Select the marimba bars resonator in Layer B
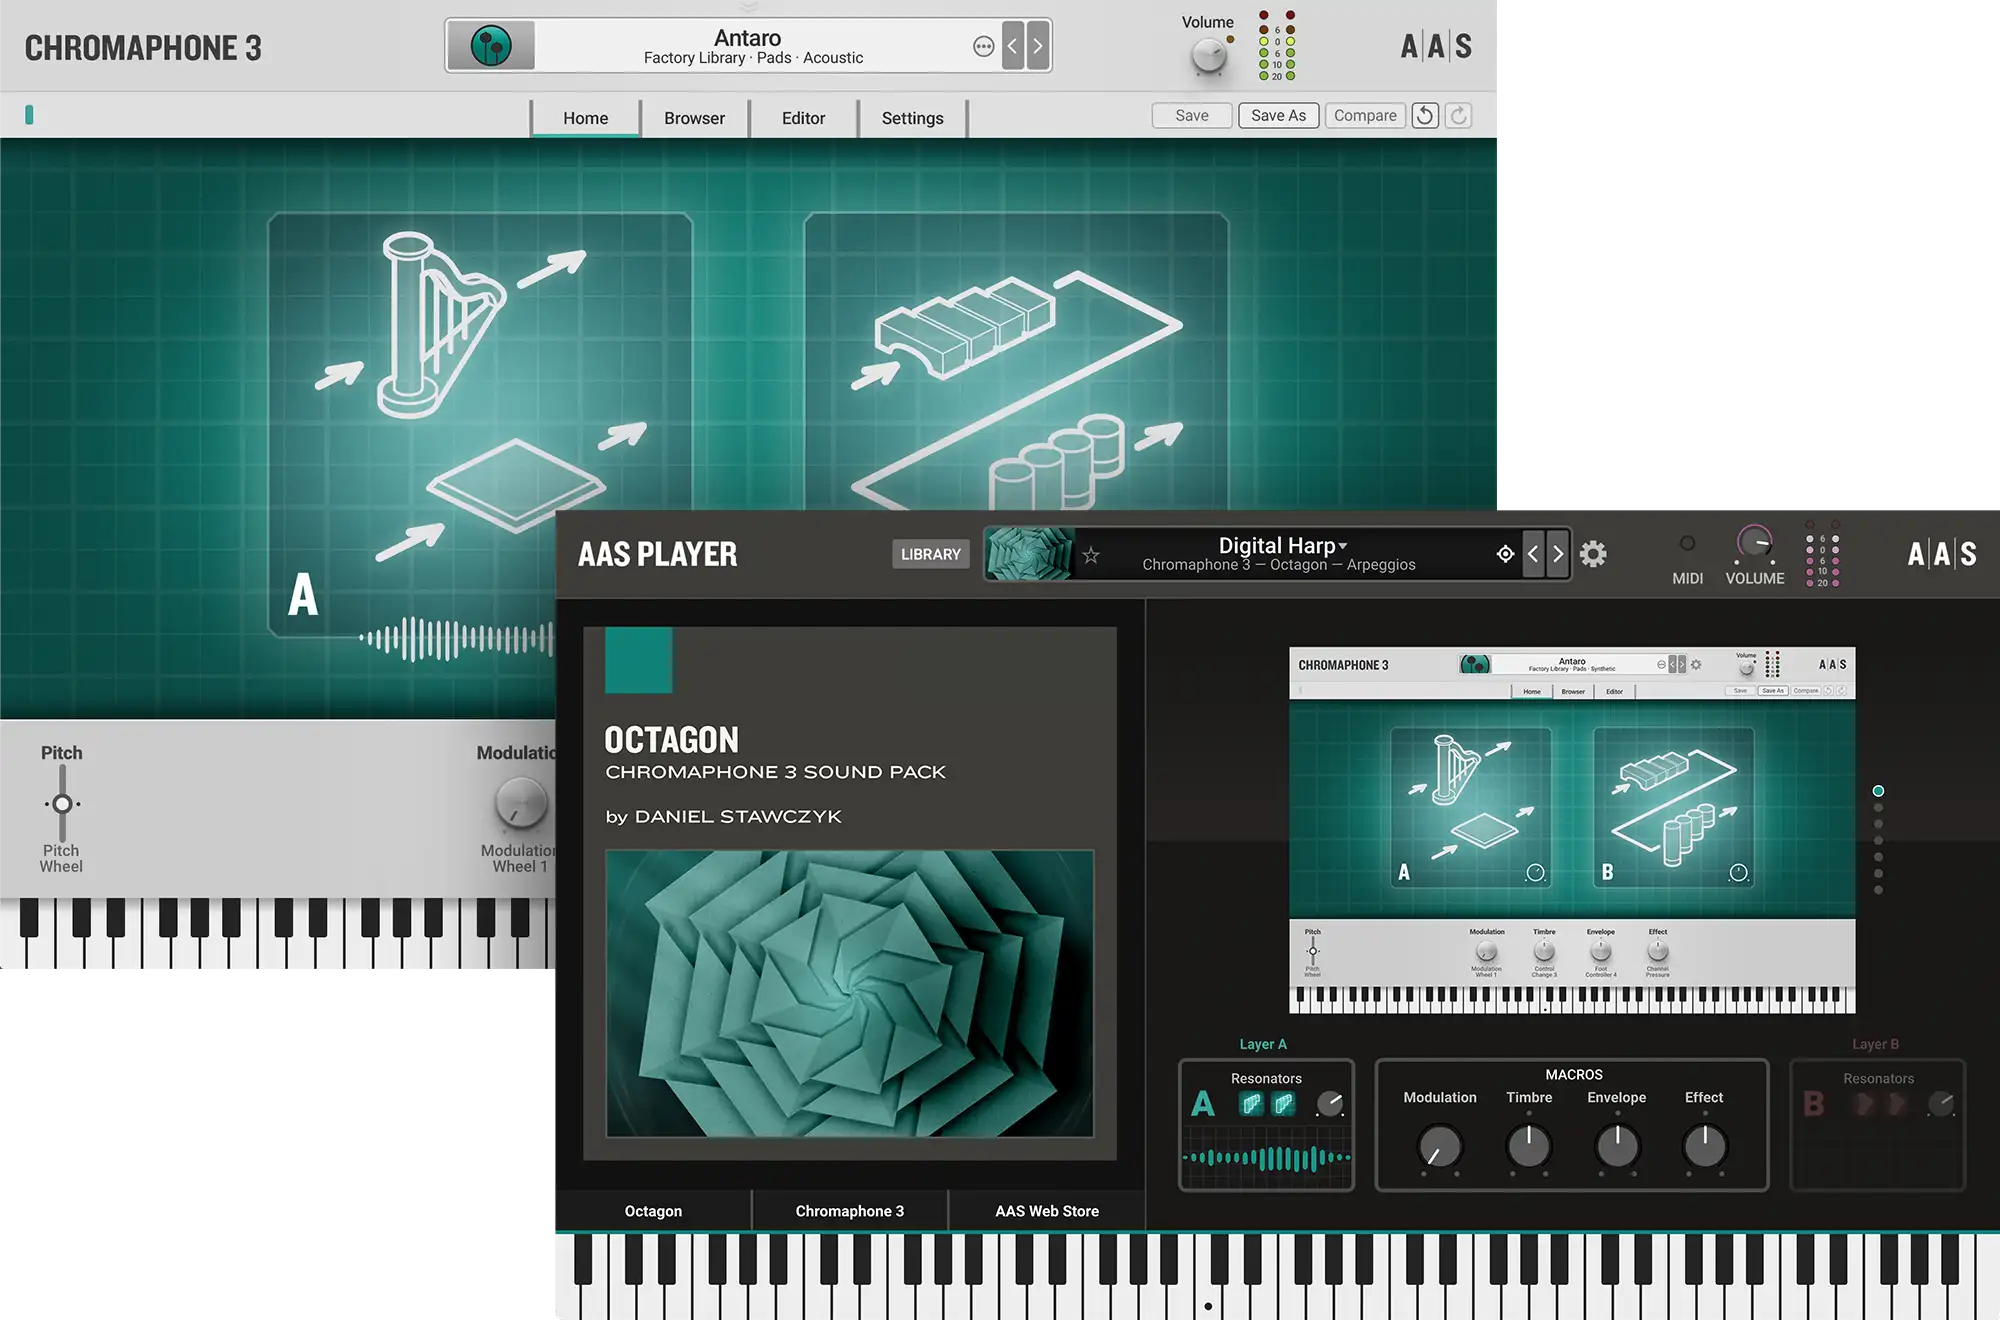The width and height of the screenshot is (2000, 1320). pyautogui.click(x=965, y=327)
